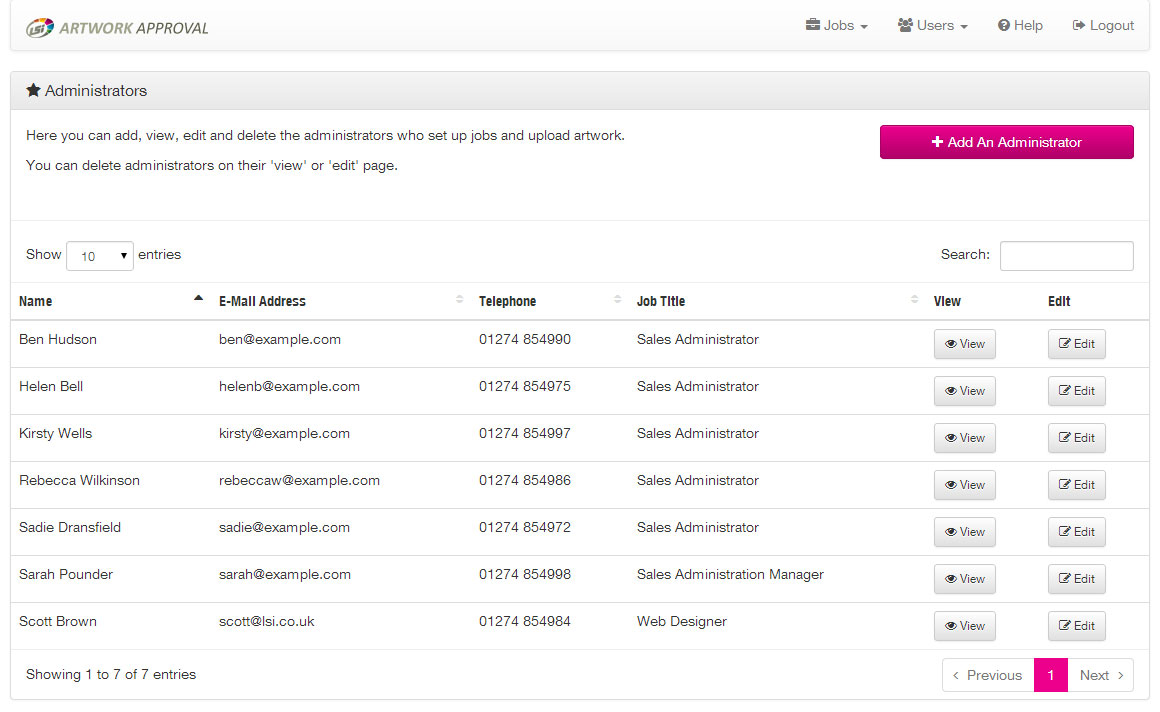View Kirsty Wells's administrator record
The image size is (1160, 712).
(965, 438)
